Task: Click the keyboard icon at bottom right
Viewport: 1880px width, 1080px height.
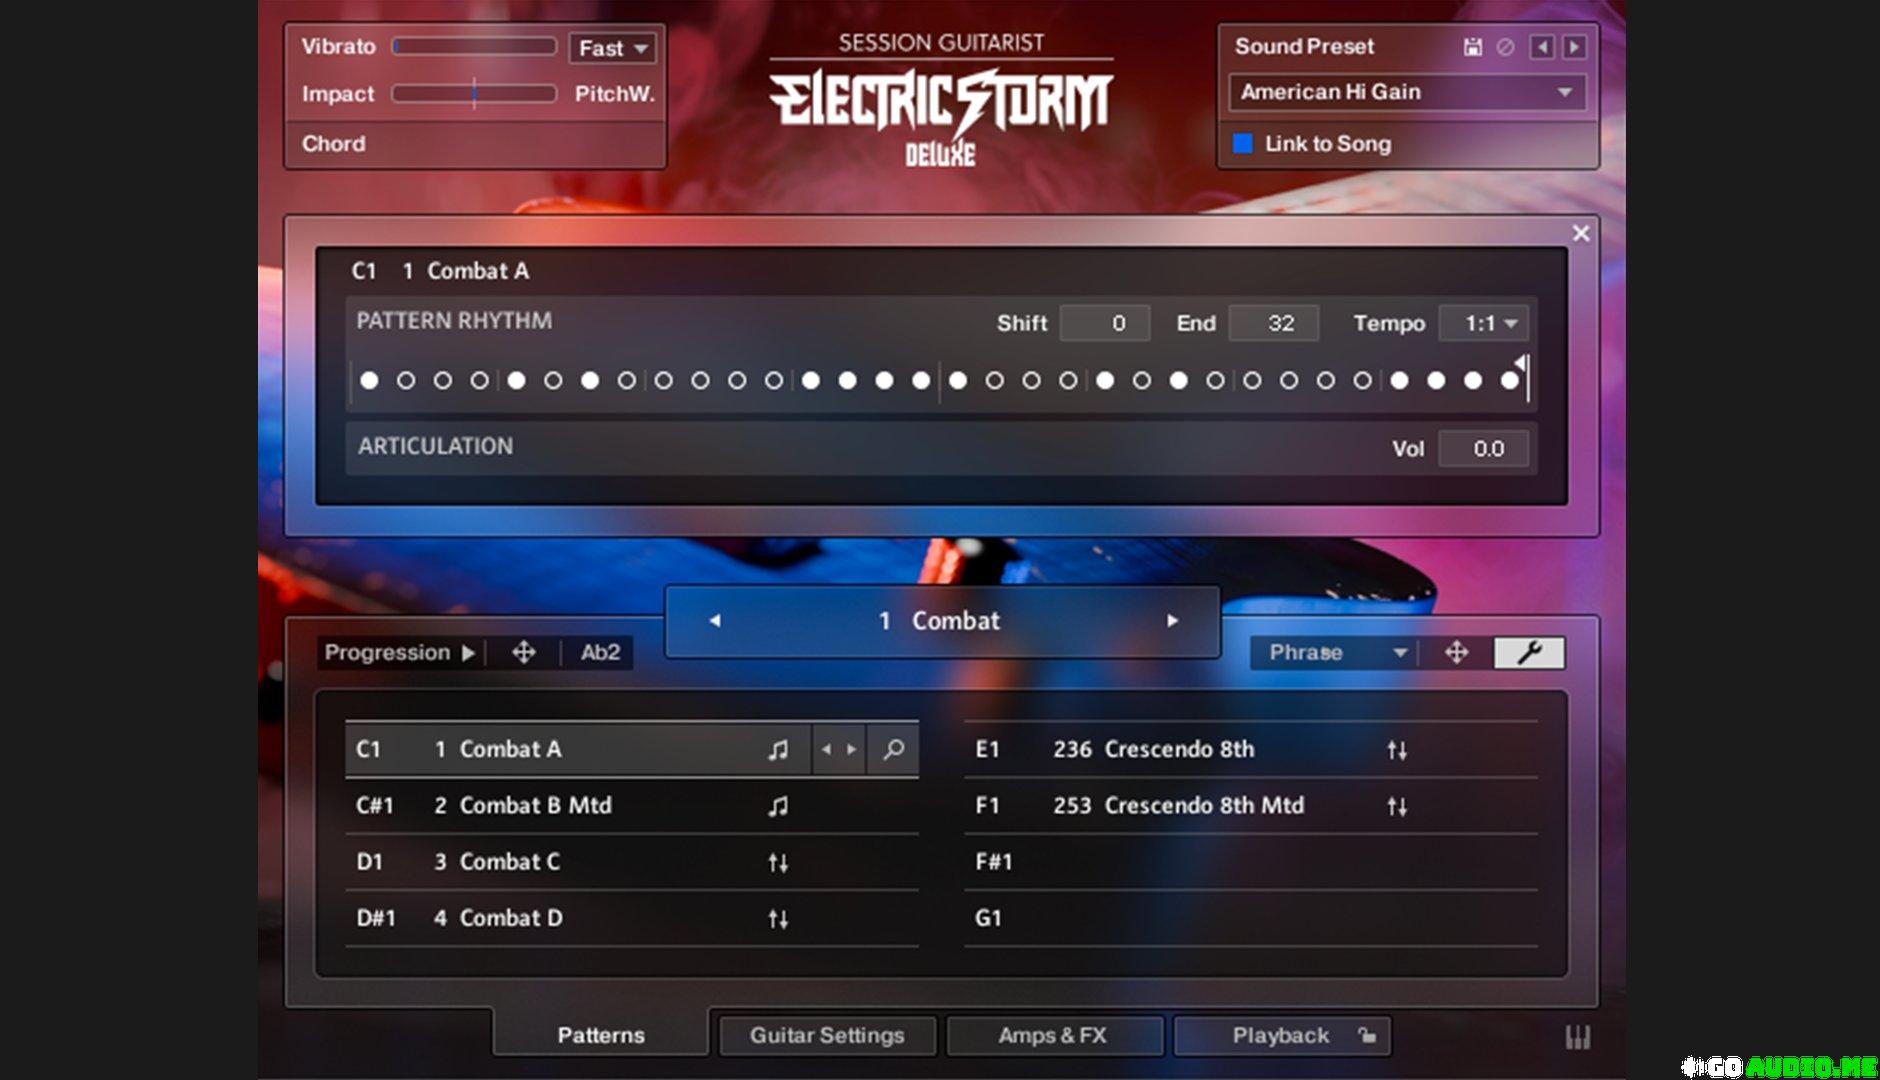Action: pos(1577,1037)
